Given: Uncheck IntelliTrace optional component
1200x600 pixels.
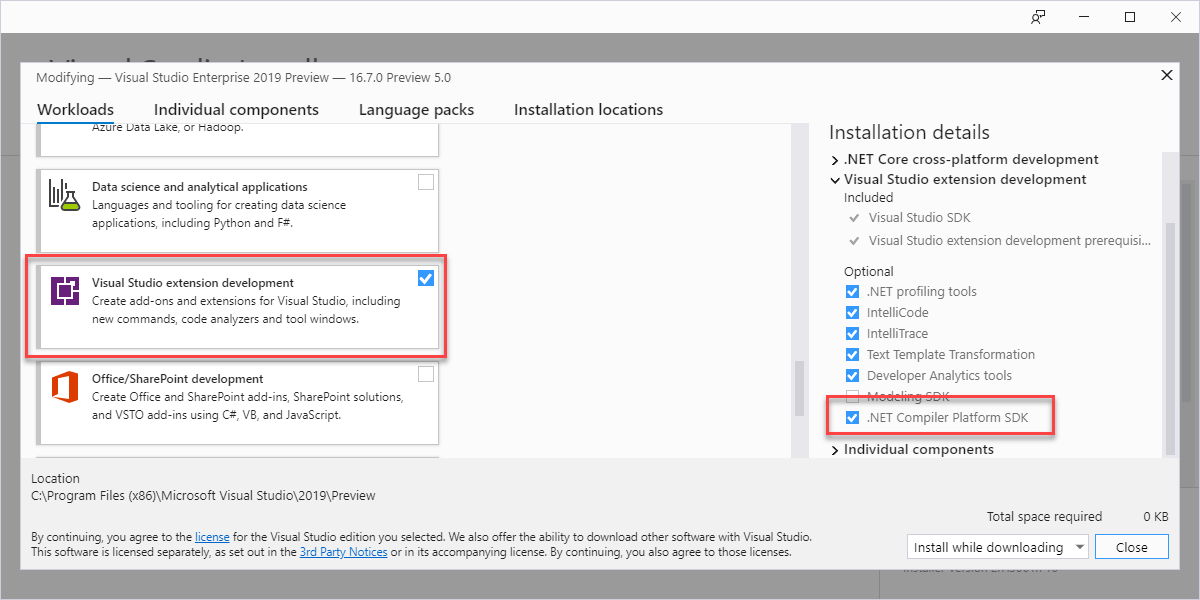Looking at the screenshot, I should 852,334.
